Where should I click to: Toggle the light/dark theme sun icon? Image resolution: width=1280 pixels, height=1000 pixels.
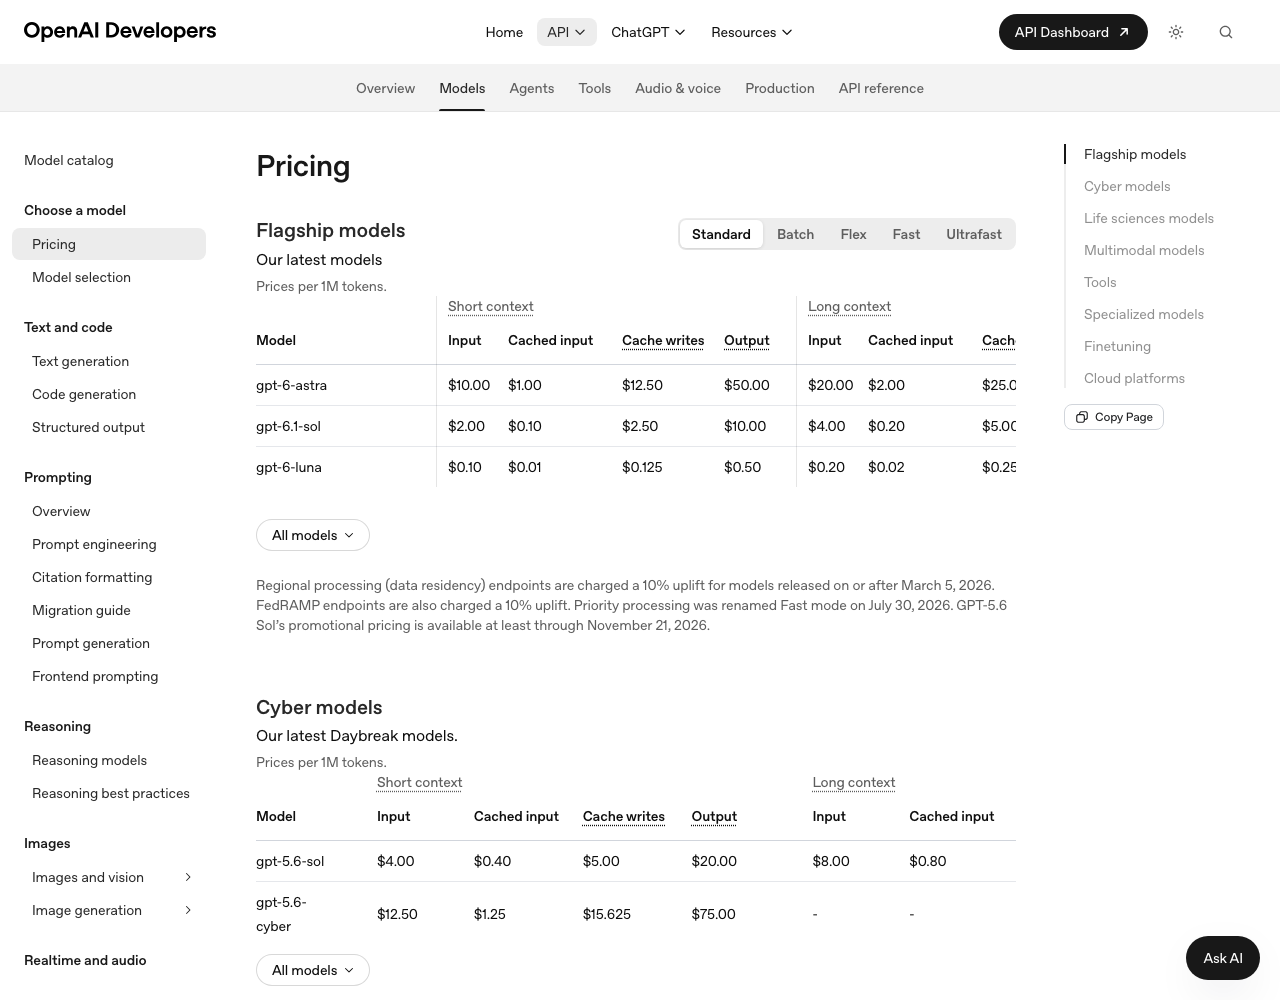(x=1176, y=32)
